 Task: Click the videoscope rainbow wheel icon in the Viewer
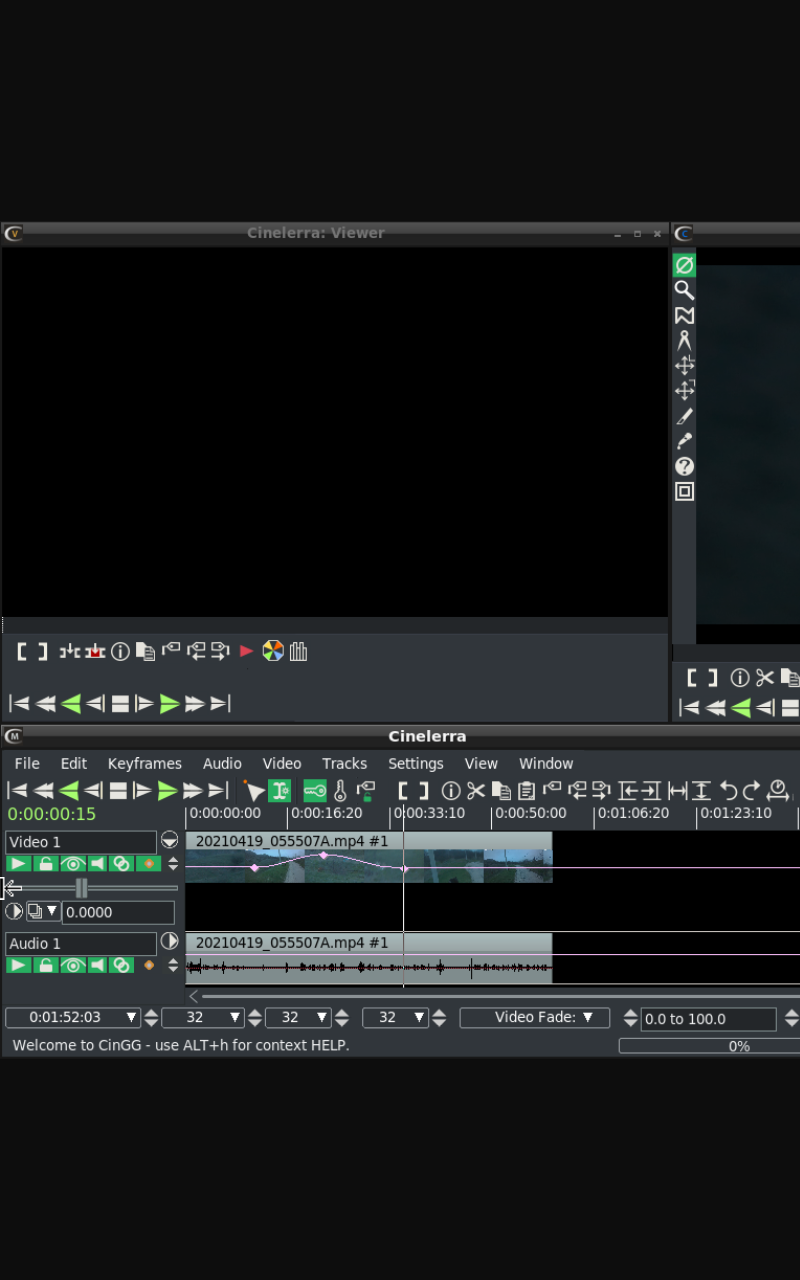point(273,652)
